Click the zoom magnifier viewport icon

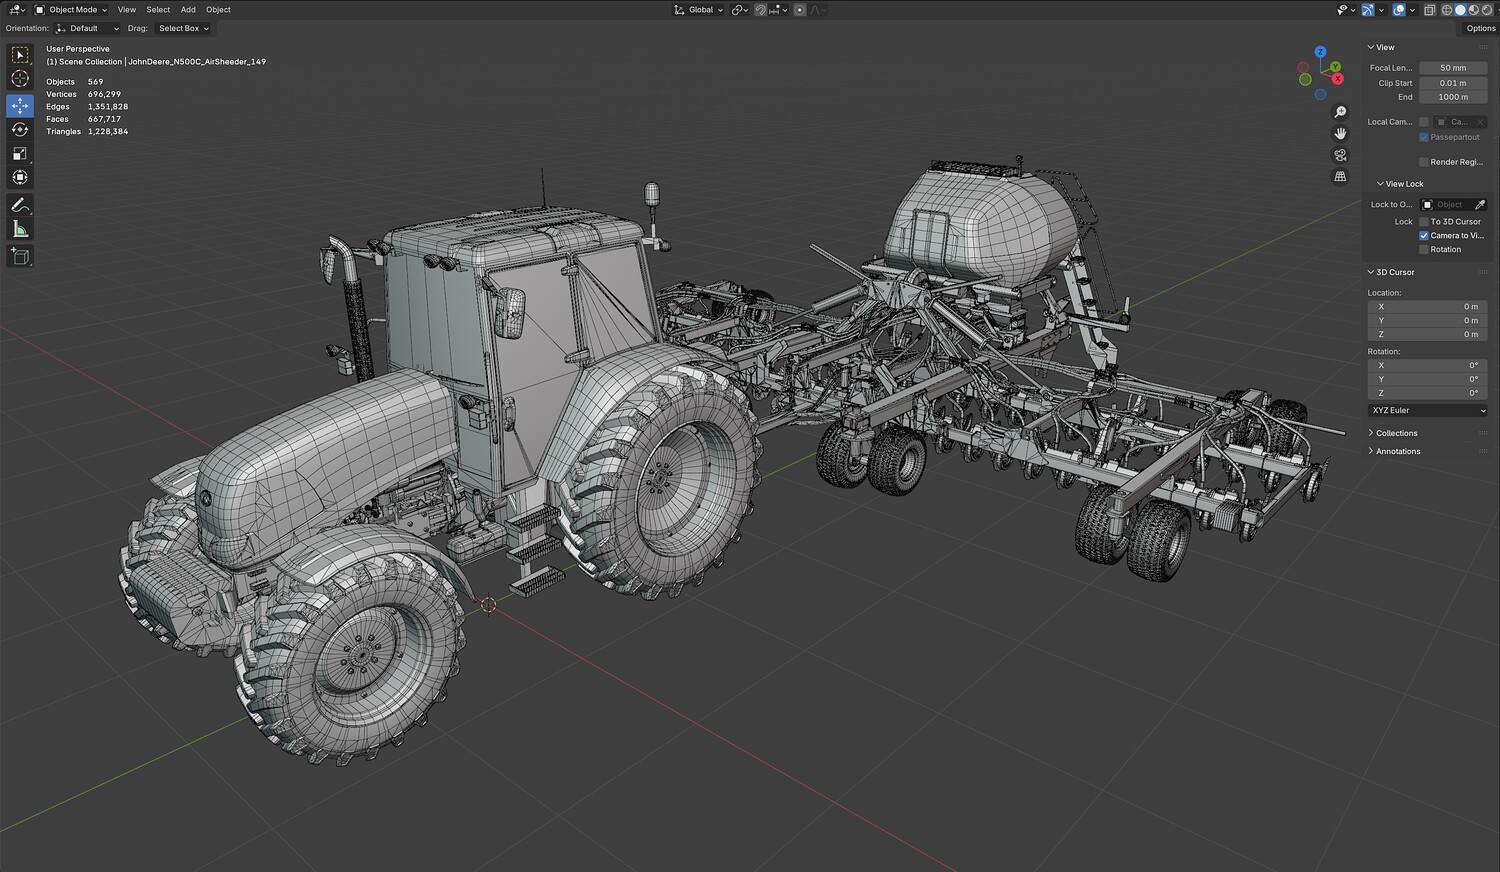pos(1341,112)
